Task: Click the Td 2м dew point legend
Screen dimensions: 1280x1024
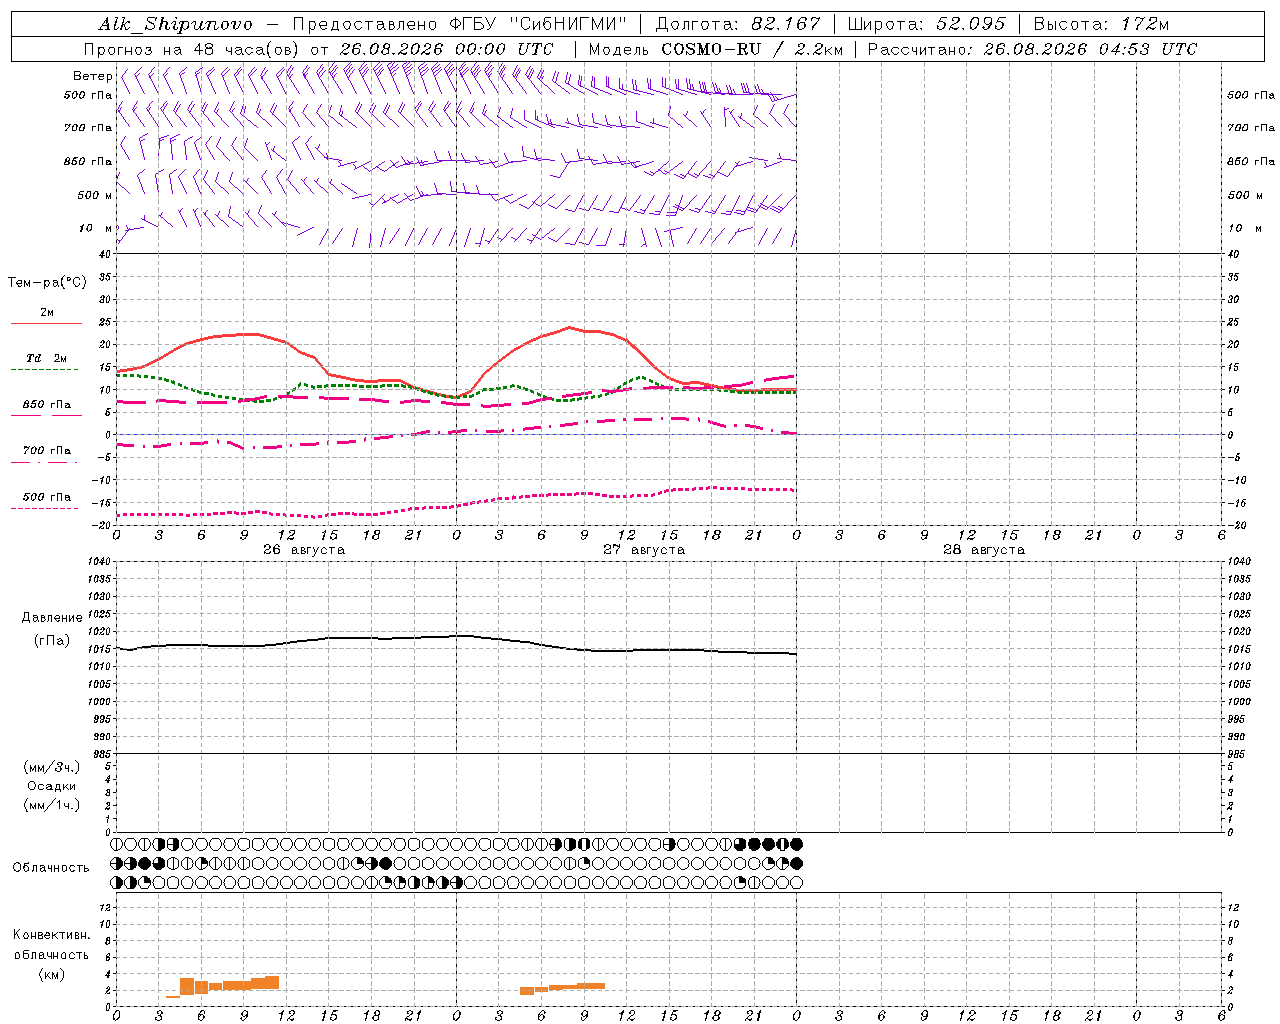Action: [46, 363]
